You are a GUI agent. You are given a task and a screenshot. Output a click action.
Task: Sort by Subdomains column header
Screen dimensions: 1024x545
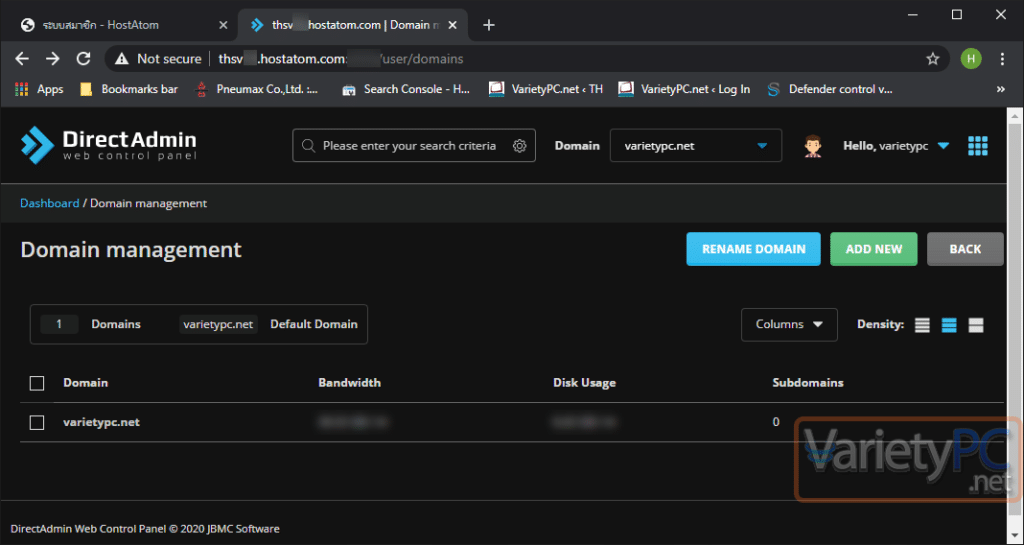pyautogui.click(x=808, y=382)
